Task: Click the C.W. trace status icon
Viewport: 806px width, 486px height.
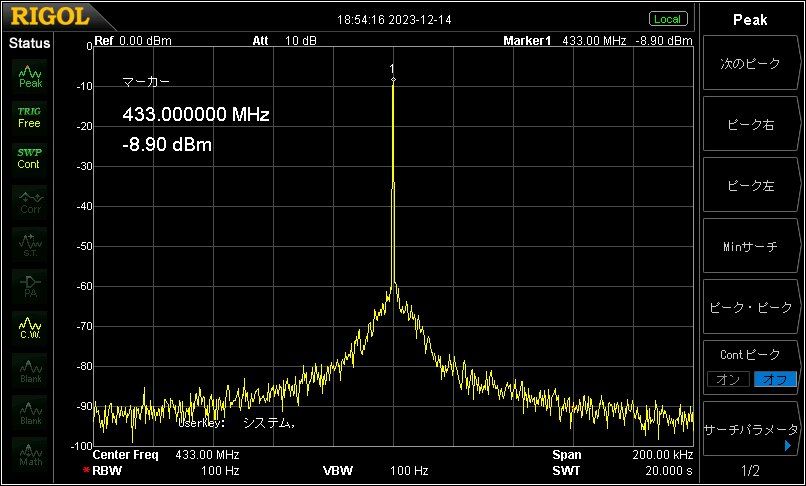Action: (x=30, y=328)
